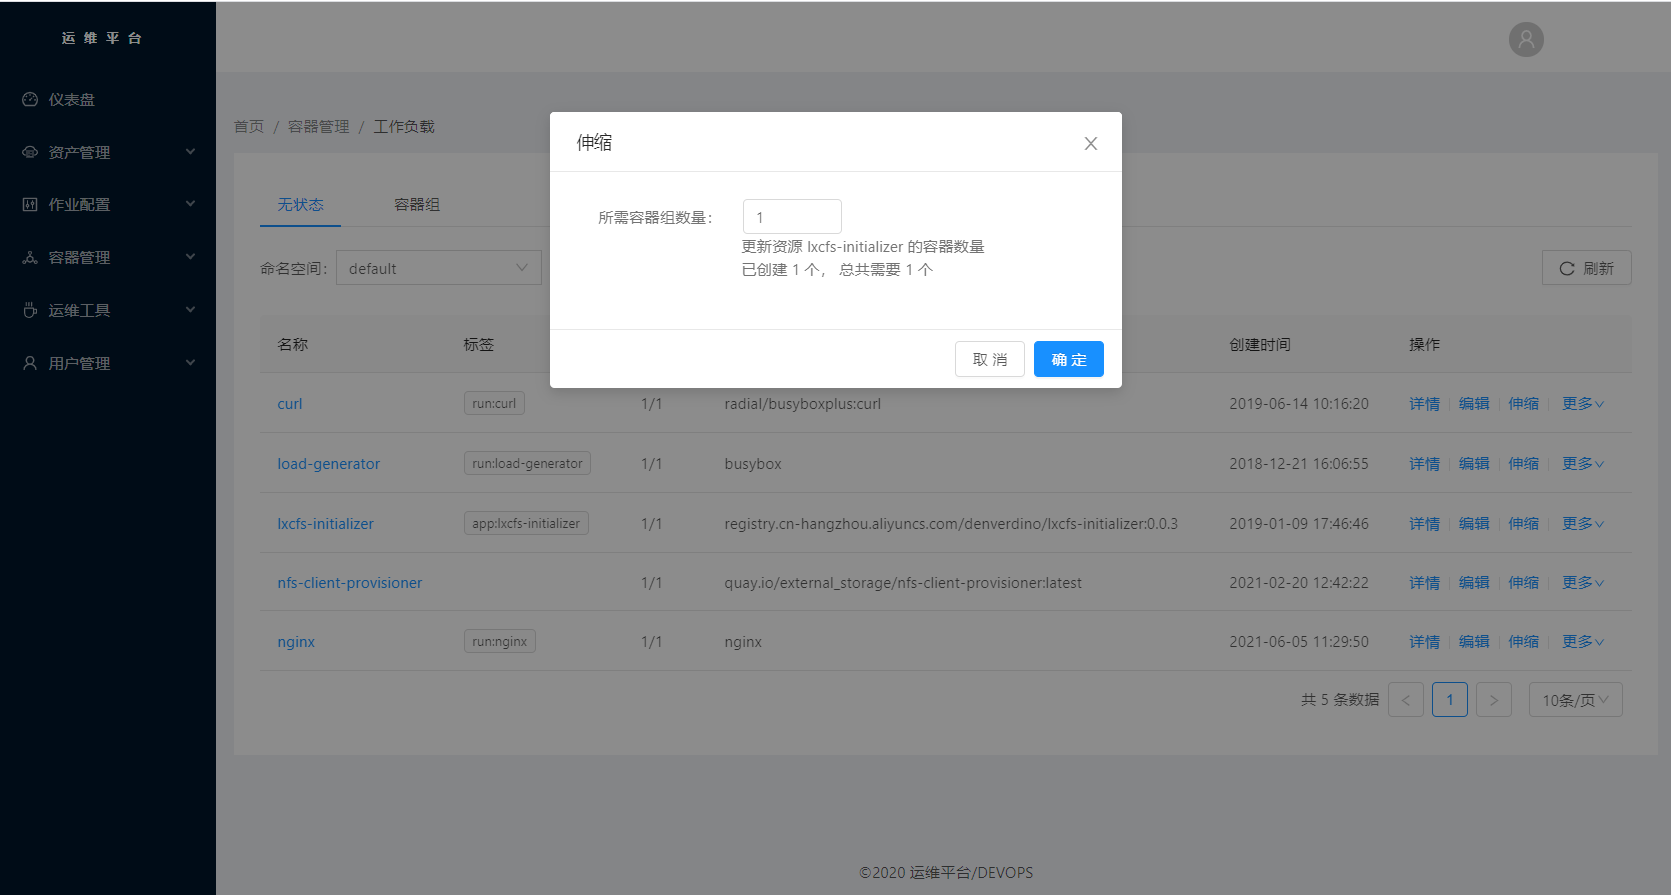Viewport: 1671px width, 895px height.
Task: Open 更多 dropdown for the lxcfs-initializer row
Action: tap(1583, 524)
